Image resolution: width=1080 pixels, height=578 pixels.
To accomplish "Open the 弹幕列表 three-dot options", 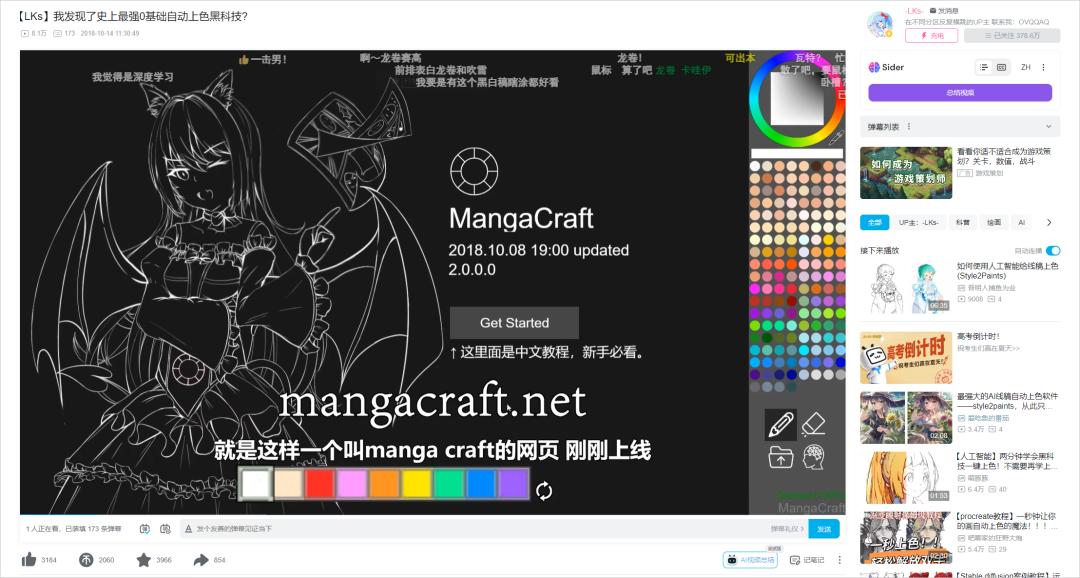I will tap(909, 127).
